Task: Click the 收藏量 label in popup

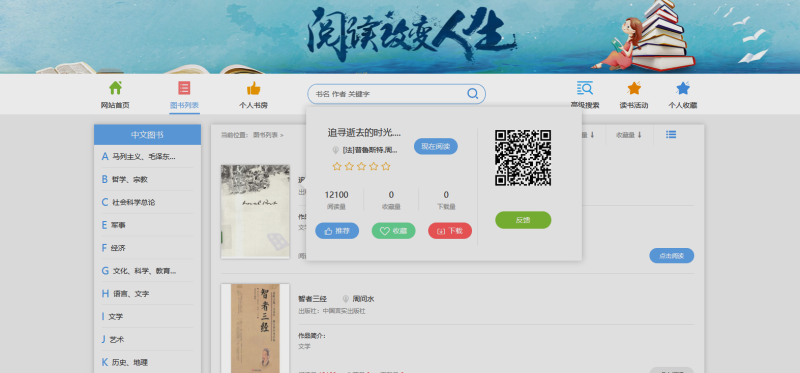Action: [391, 207]
